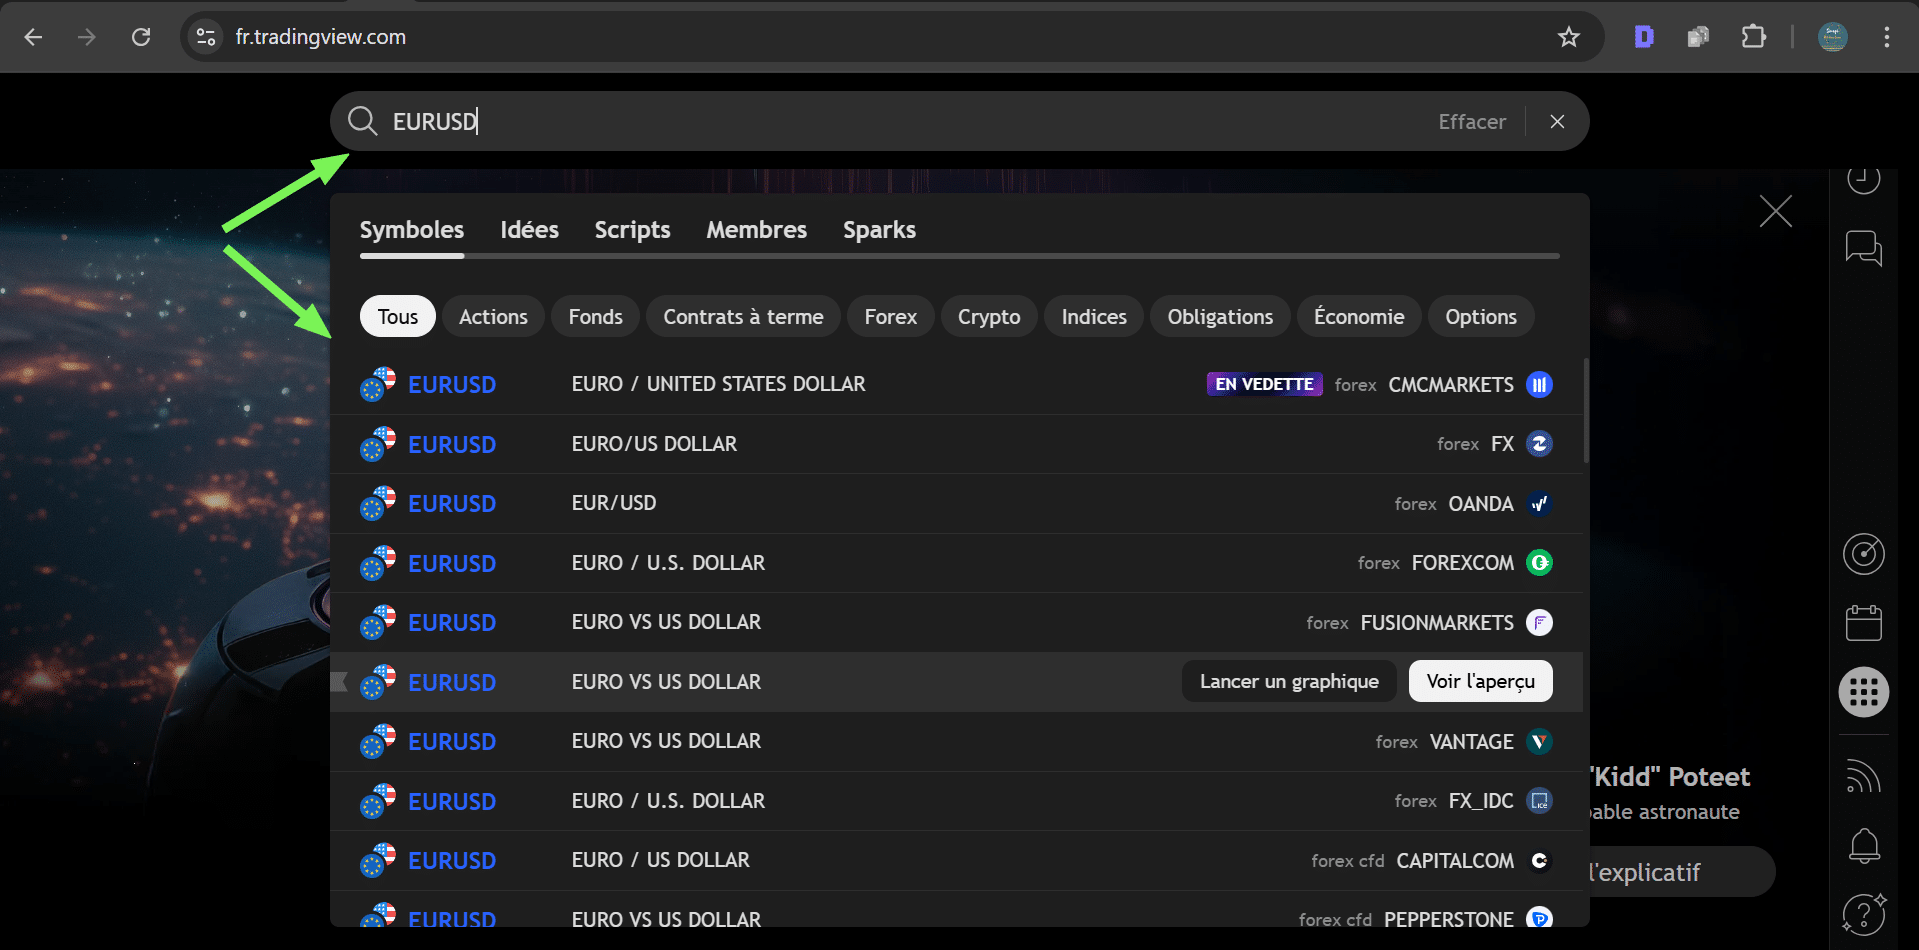The height and width of the screenshot is (950, 1919).
Task: Open the help question mark icon
Action: click(x=1863, y=913)
